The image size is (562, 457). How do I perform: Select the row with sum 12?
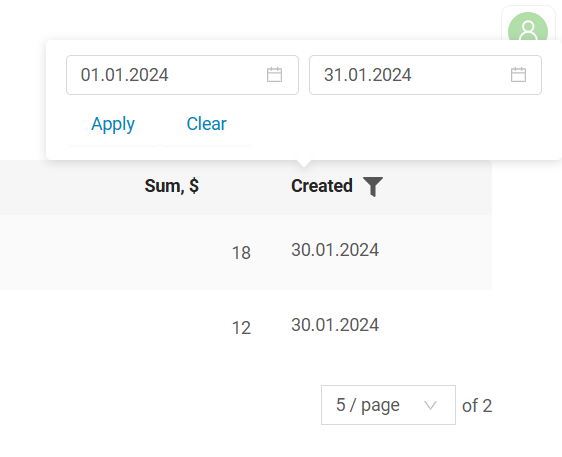(x=246, y=327)
